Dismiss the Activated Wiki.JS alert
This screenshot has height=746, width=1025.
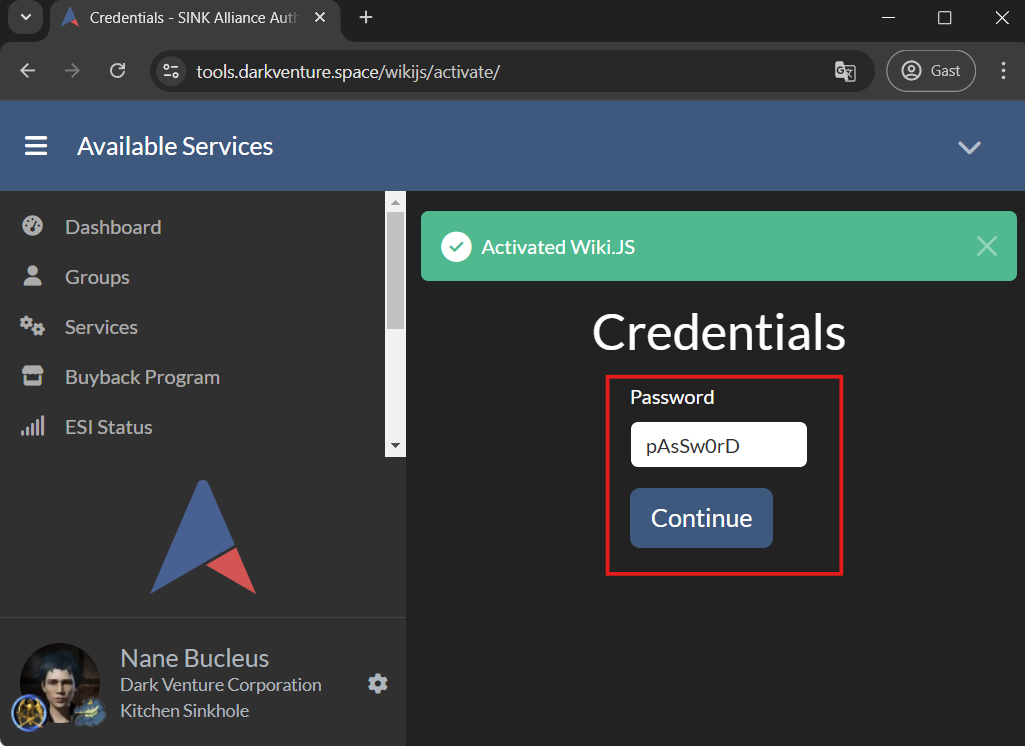click(986, 246)
